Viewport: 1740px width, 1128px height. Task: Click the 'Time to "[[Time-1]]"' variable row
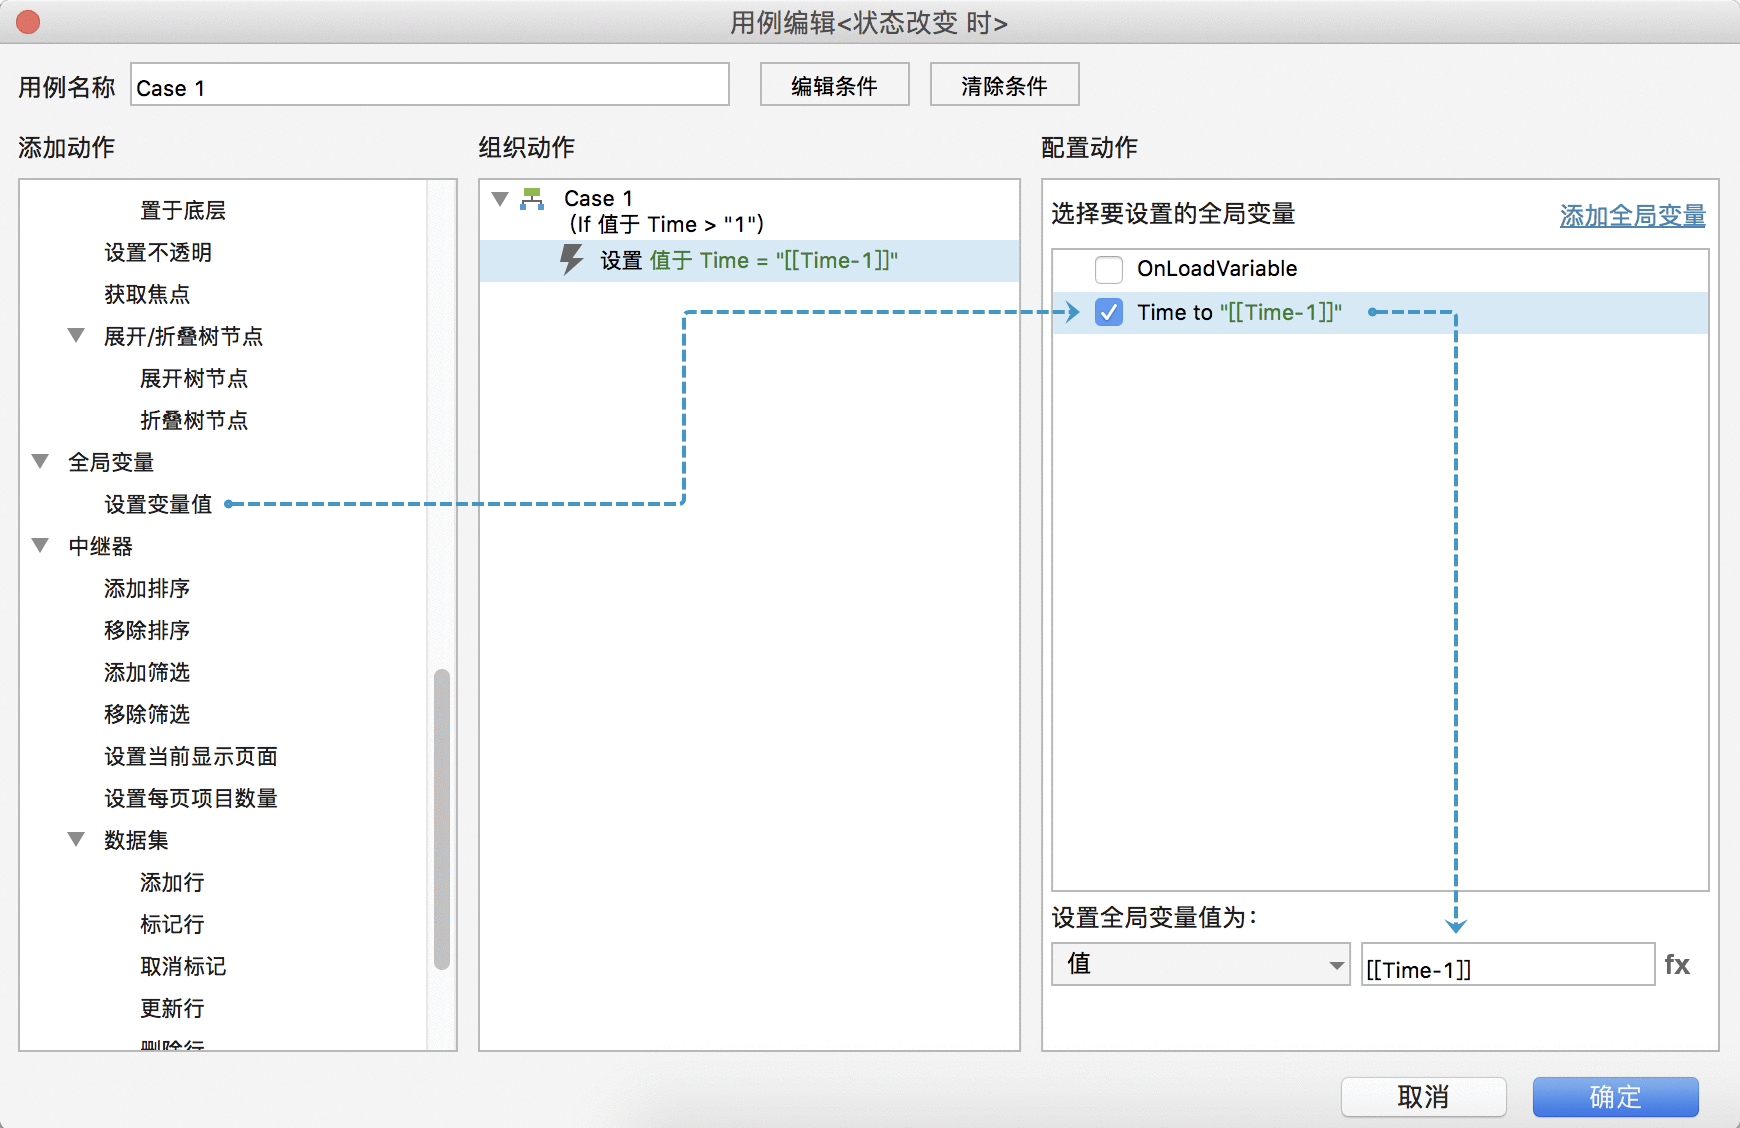[1380, 313]
